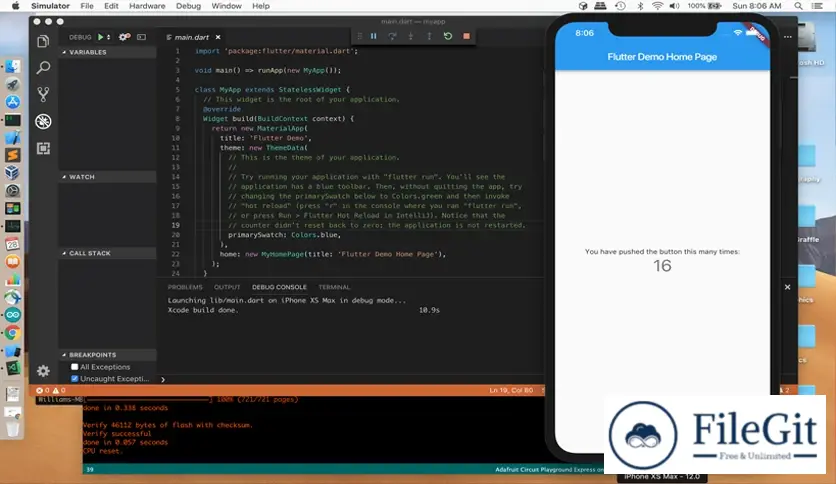Click the errors count in status bar
This screenshot has width=836, height=484.
[43, 390]
